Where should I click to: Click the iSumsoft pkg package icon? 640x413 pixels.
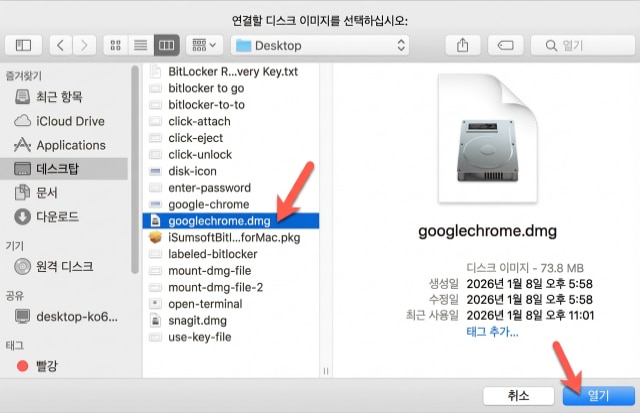(x=155, y=237)
